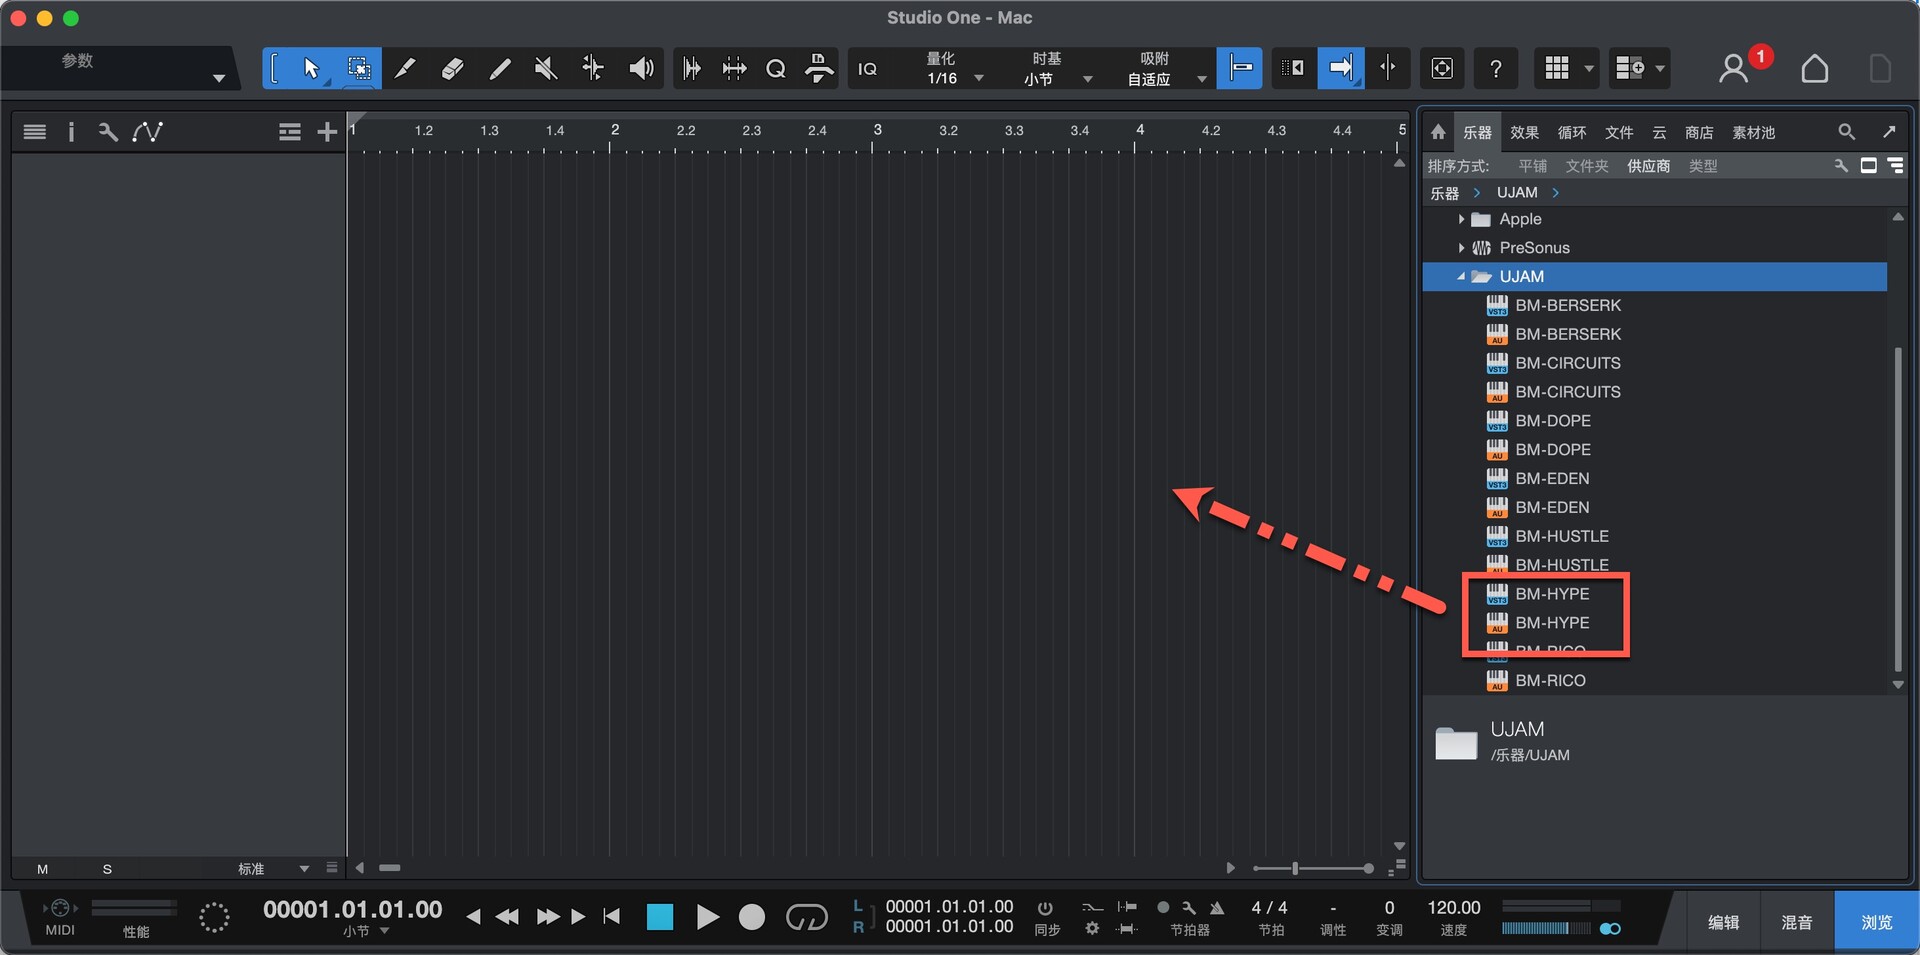Show automation curve icon
Screen dimensions: 1920x955
147,132
